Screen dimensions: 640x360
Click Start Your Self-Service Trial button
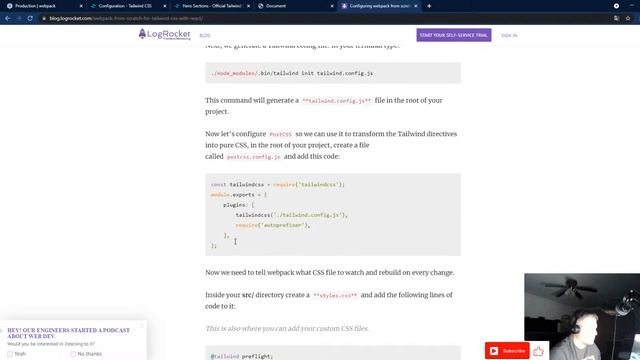click(454, 35)
